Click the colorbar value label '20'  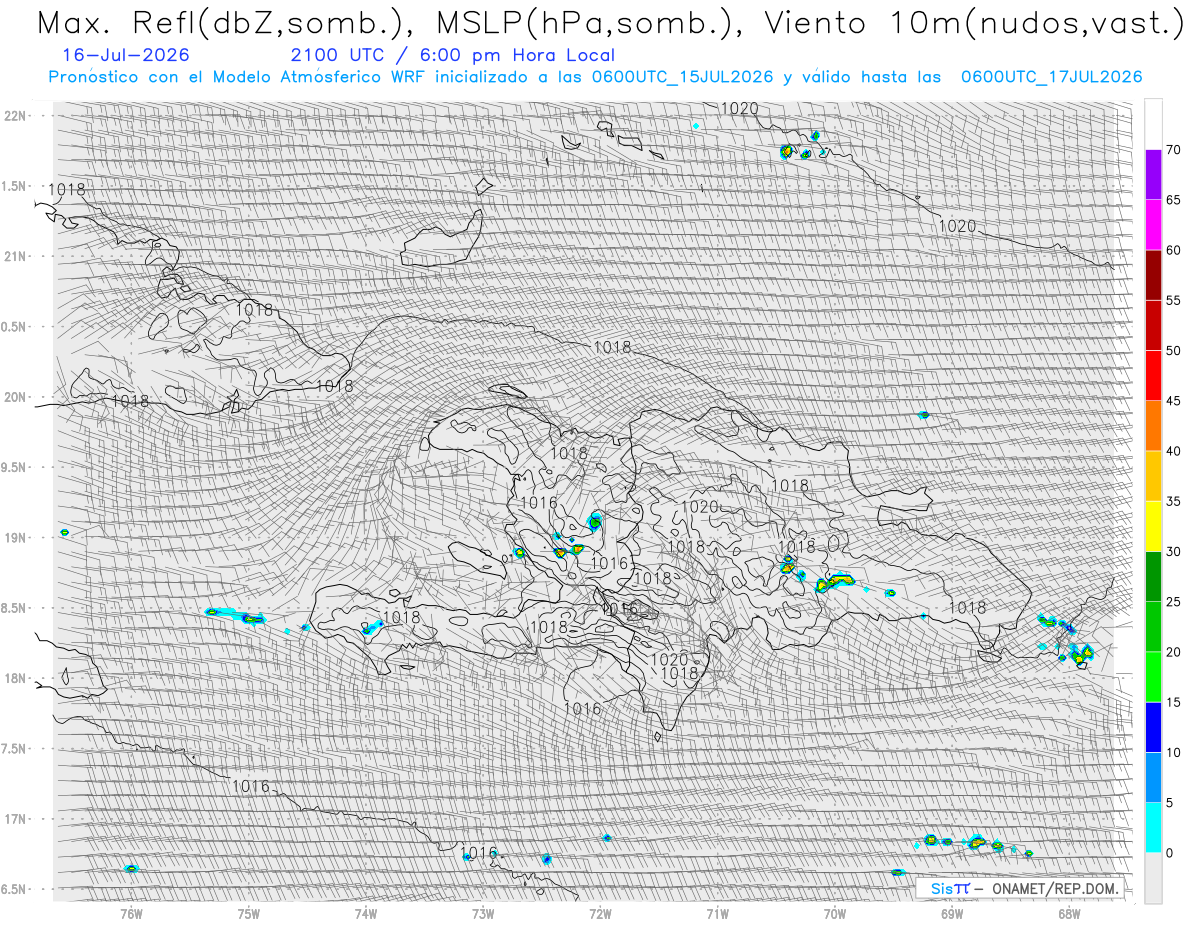tap(1174, 652)
